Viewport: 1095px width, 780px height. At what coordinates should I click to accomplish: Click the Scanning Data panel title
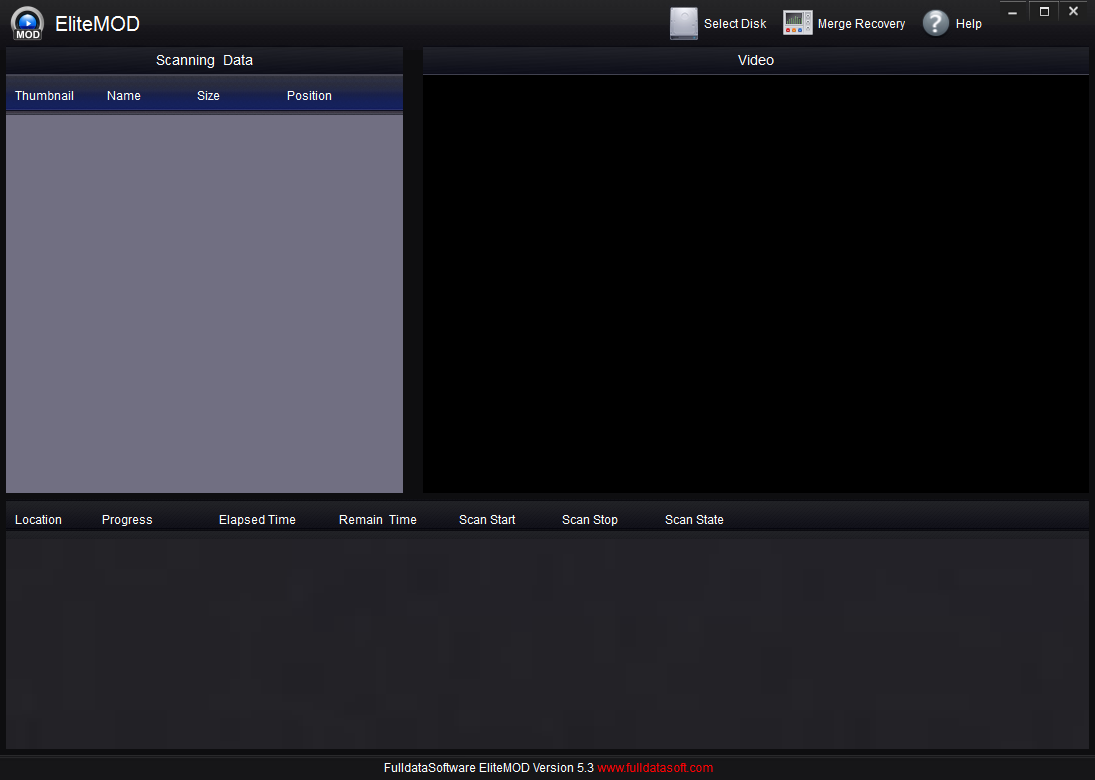[204, 60]
